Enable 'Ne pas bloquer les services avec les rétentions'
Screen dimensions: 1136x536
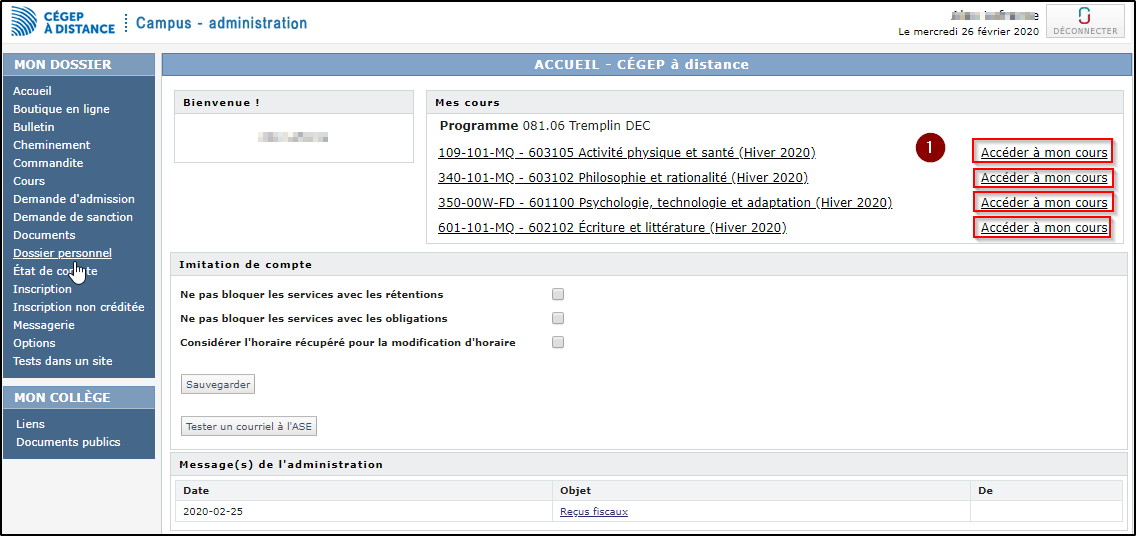click(x=558, y=294)
